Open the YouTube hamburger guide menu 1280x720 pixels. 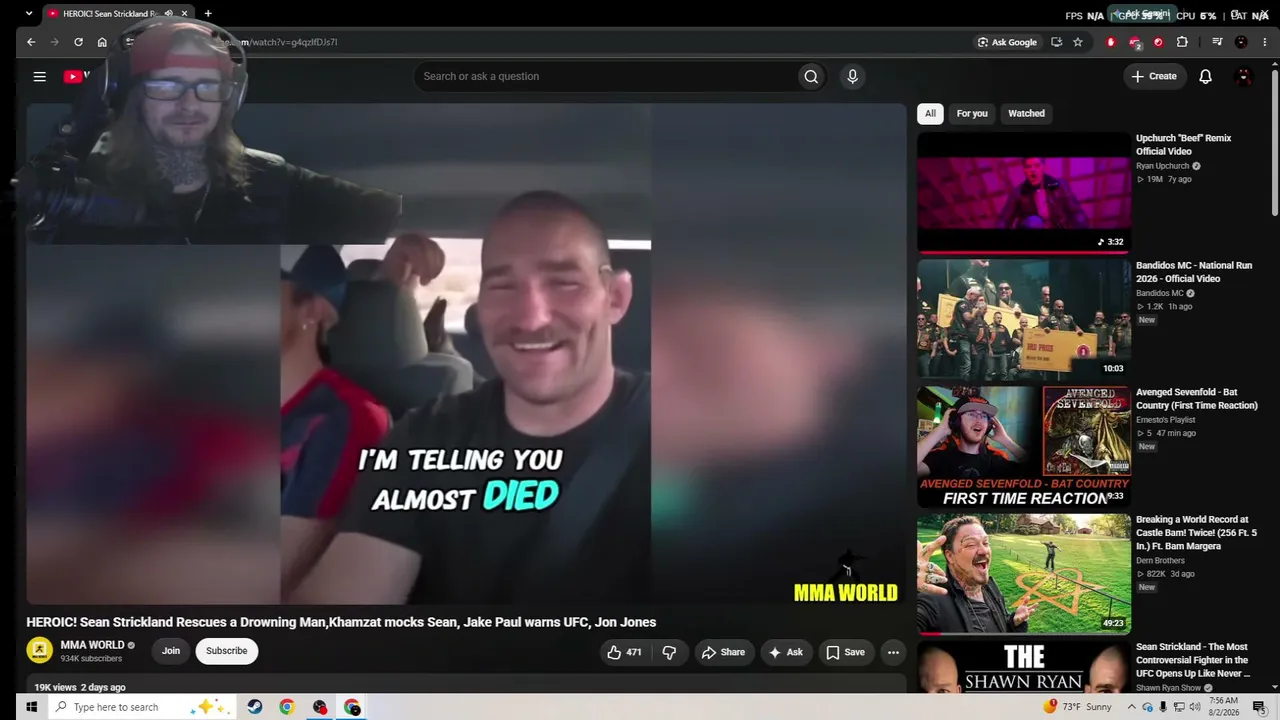(39, 76)
